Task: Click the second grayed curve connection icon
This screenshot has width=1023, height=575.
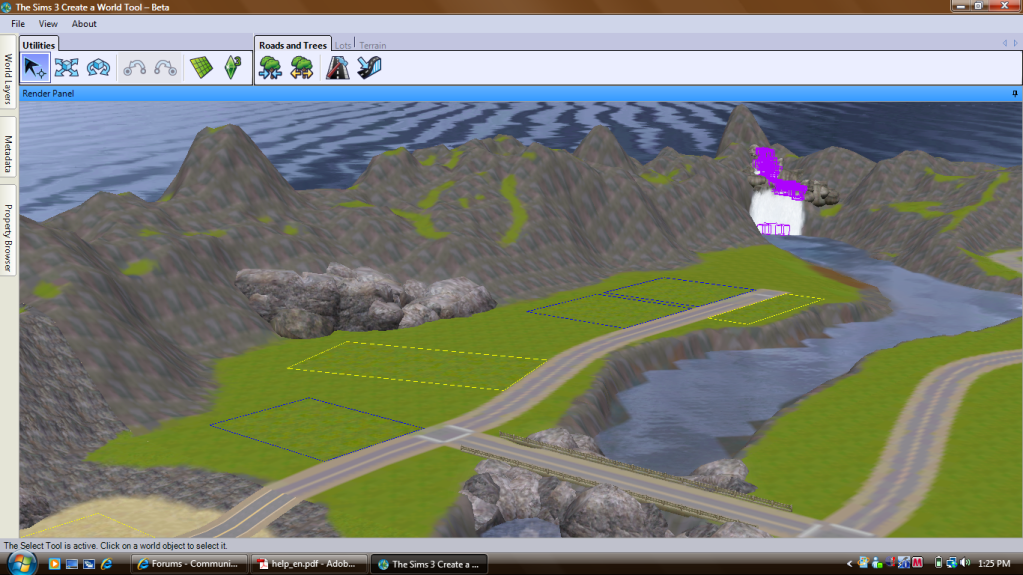Action: click(x=165, y=68)
